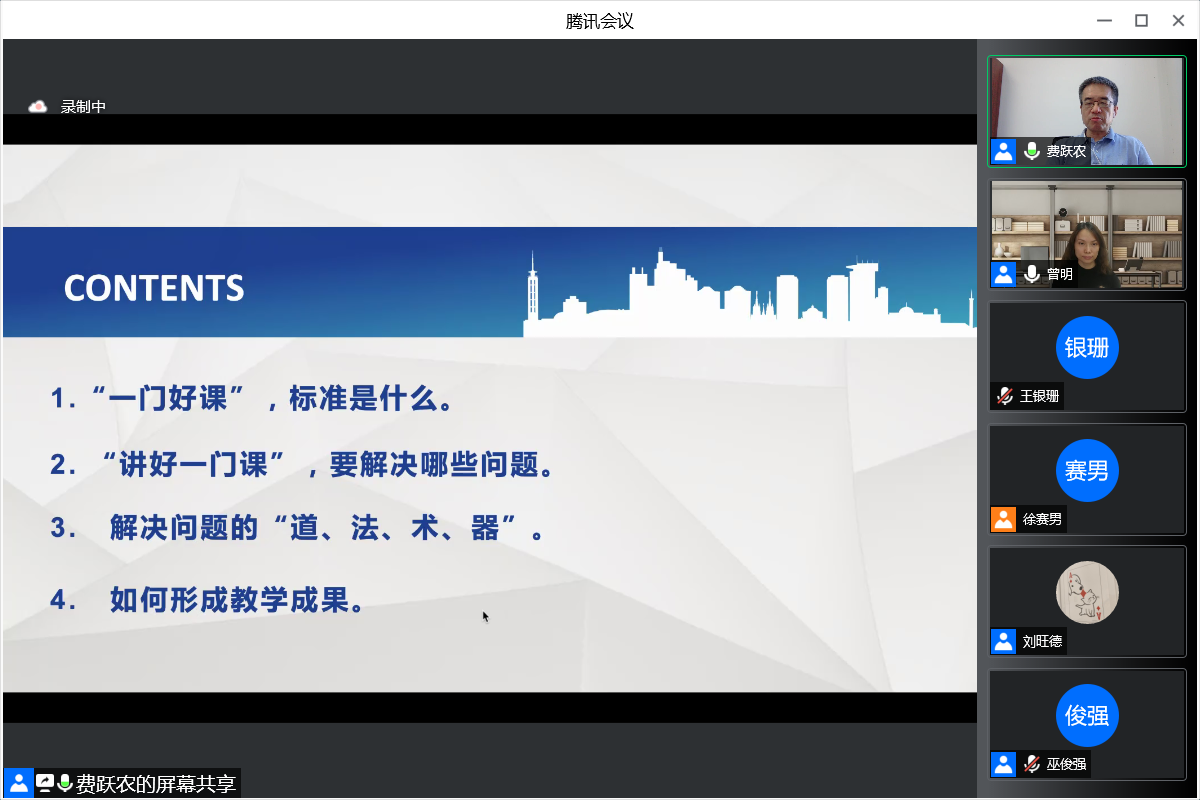Click 刘旺德's playing card avatar
The width and height of the screenshot is (1200, 800).
(1087, 593)
